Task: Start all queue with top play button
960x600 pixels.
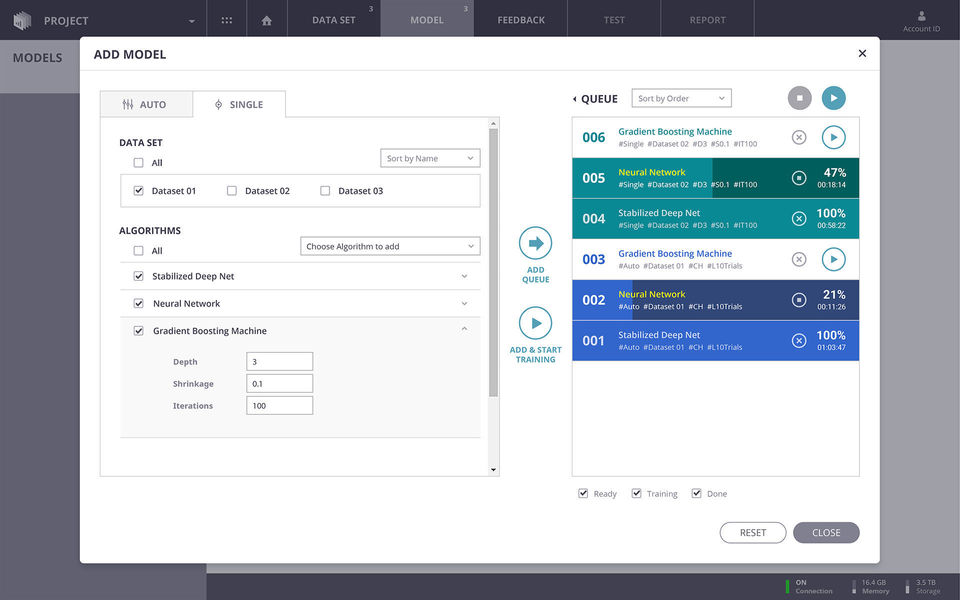Action: (833, 98)
